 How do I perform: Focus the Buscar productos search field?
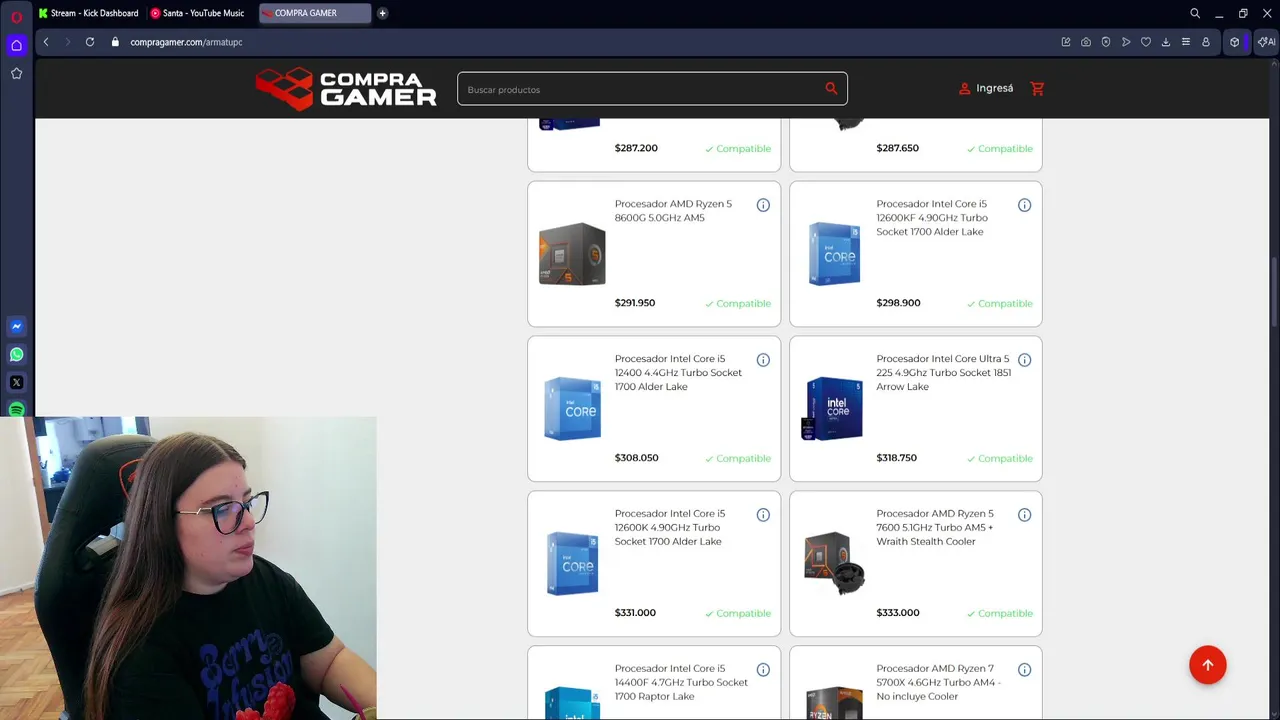click(x=652, y=89)
